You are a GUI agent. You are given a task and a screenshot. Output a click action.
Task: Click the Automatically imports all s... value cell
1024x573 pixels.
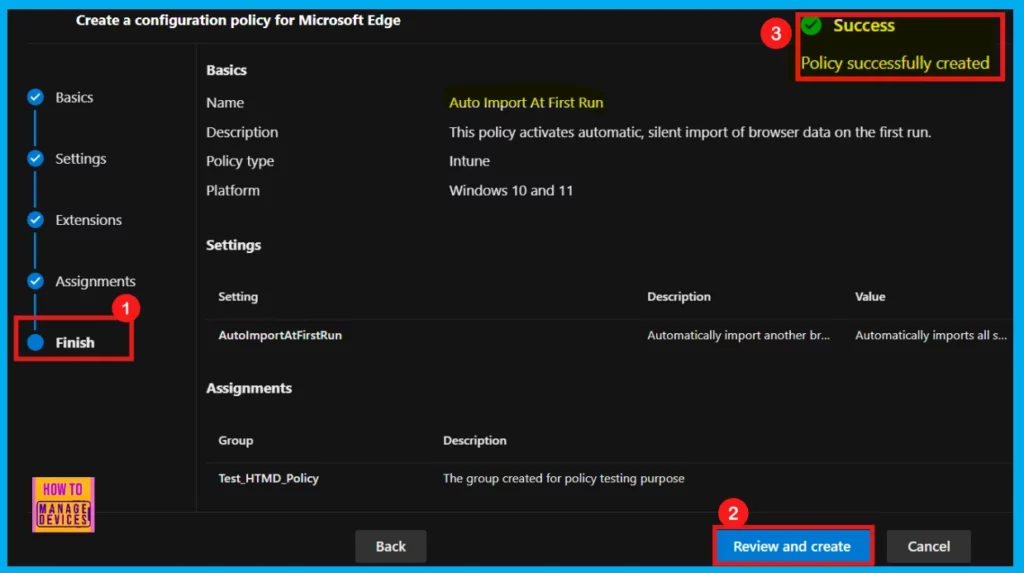click(931, 335)
